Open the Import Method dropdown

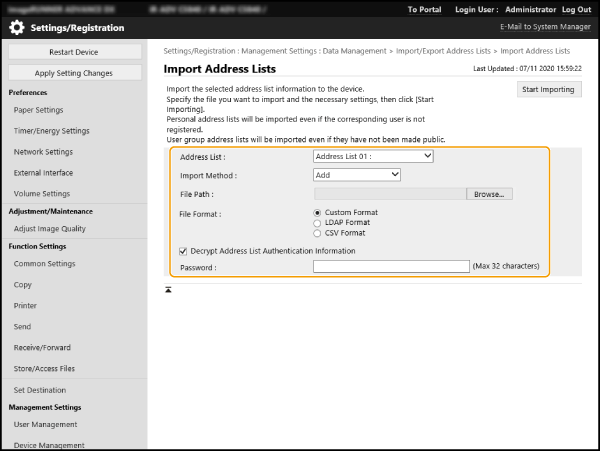coord(356,175)
